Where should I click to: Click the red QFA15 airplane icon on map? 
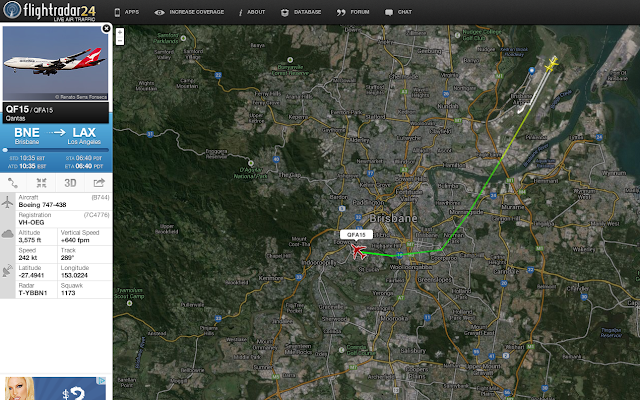point(358,251)
